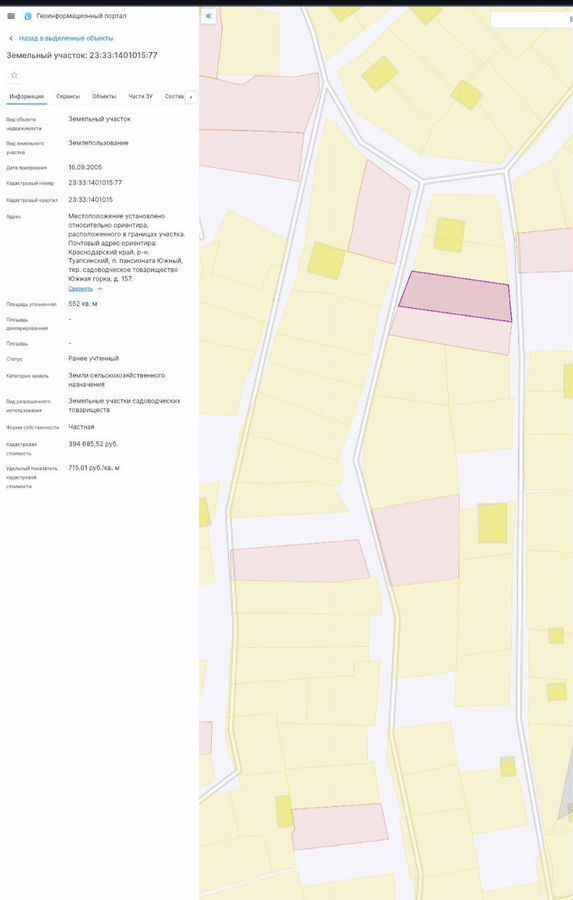
Task: Click the cadastral number 23:33:1401015:77 value
Action: (x=95, y=183)
